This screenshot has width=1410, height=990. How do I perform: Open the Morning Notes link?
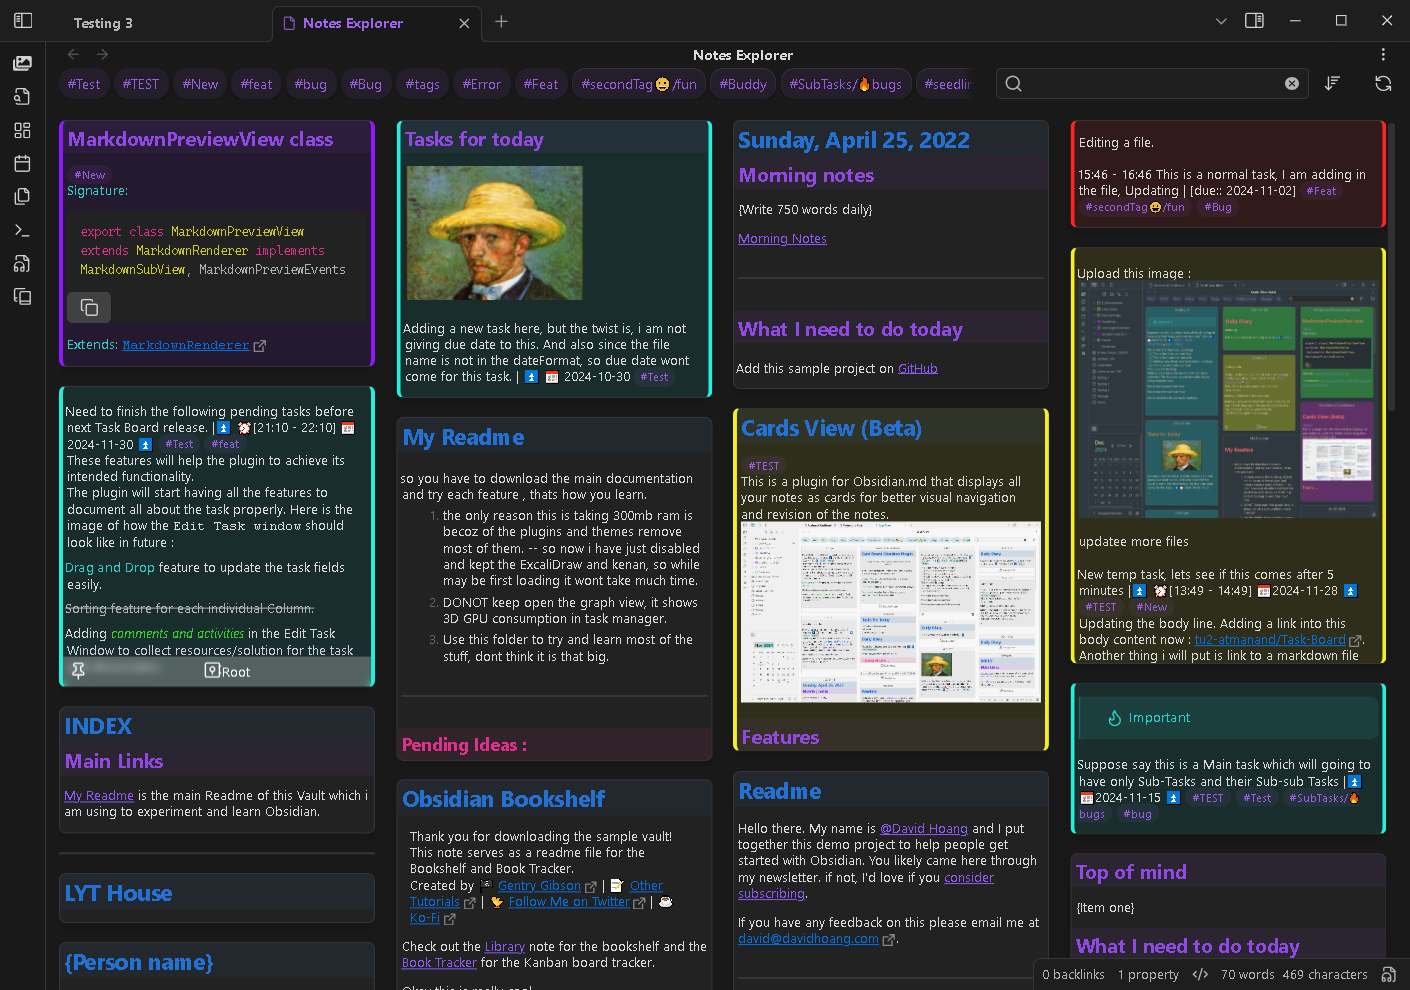(782, 238)
